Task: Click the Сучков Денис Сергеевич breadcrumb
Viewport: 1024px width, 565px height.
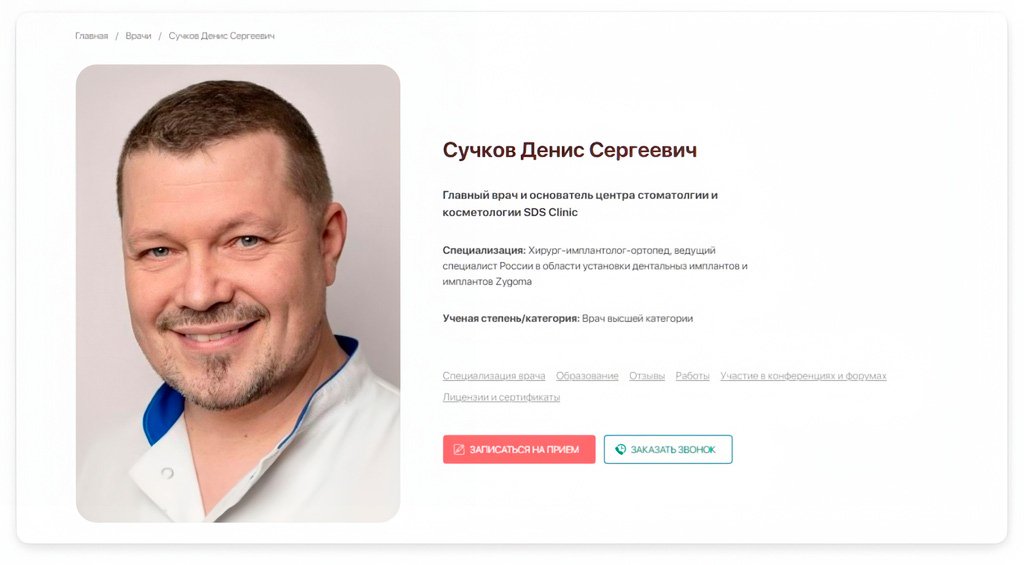Action: pyautogui.click(x=221, y=36)
